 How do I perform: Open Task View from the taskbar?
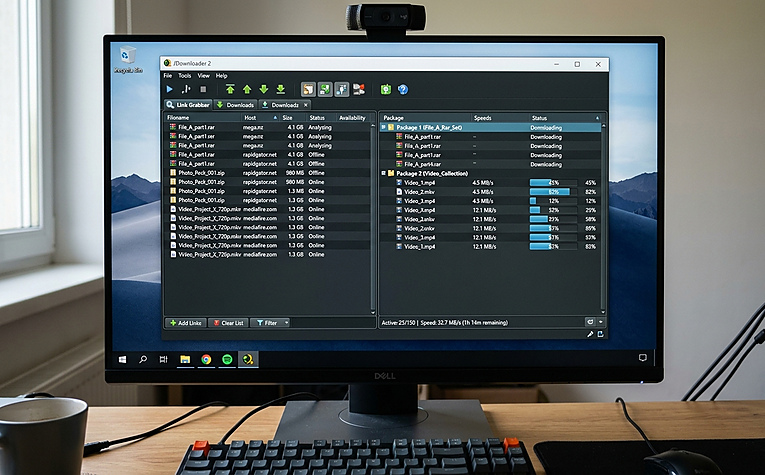click(x=163, y=359)
